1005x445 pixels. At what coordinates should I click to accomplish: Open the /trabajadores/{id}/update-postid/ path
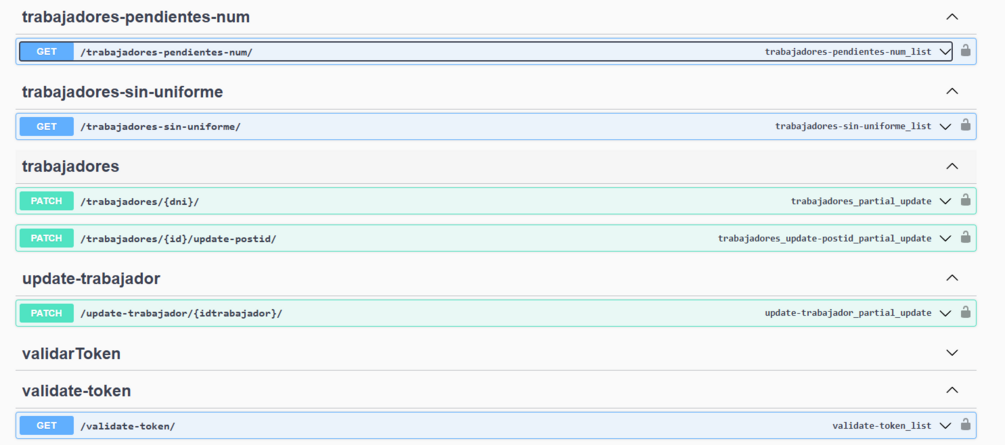tap(178, 239)
